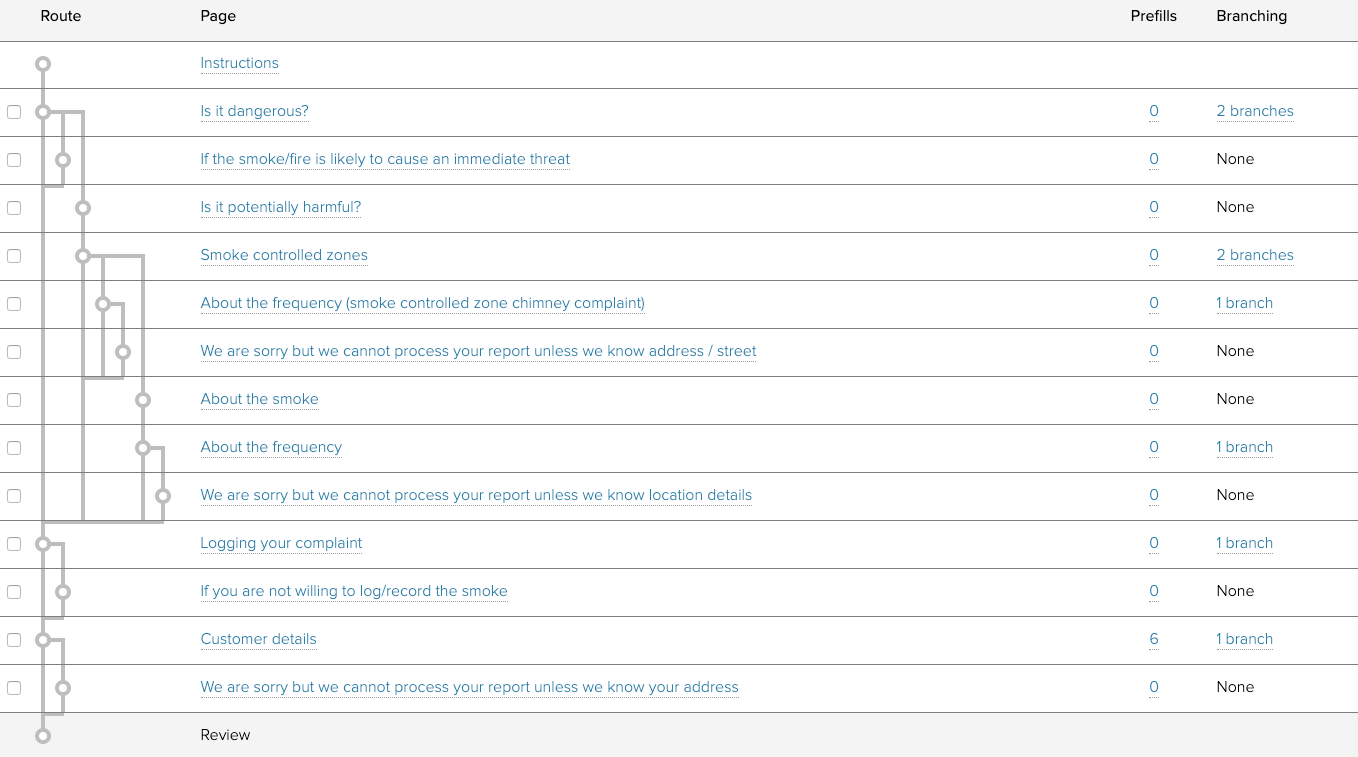The height and width of the screenshot is (757, 1358).
Task: Click route node for Logging your complaint
Action: point(42,544)
